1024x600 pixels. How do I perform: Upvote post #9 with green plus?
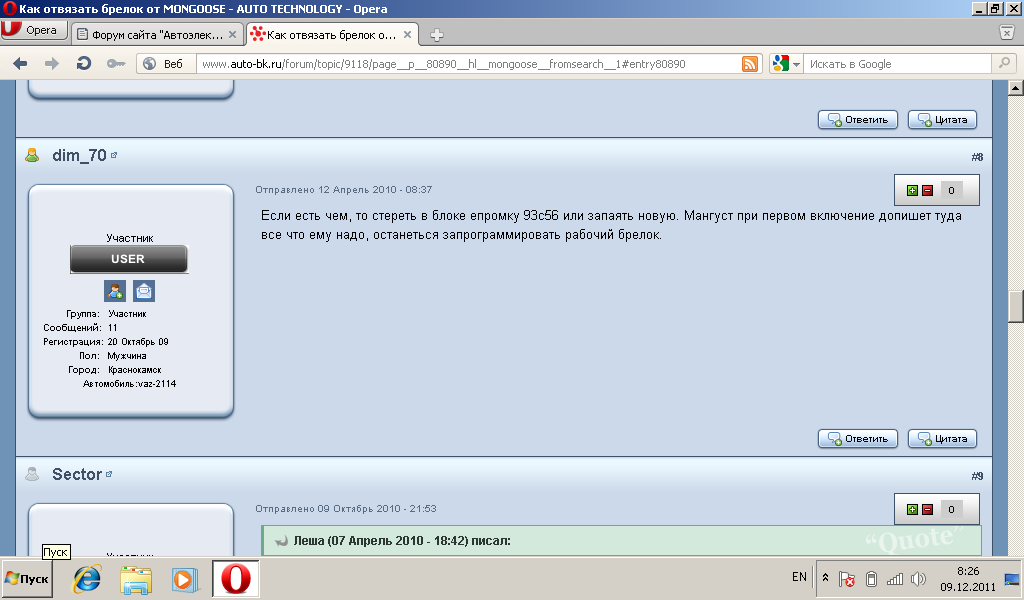[x=912, y=509]
